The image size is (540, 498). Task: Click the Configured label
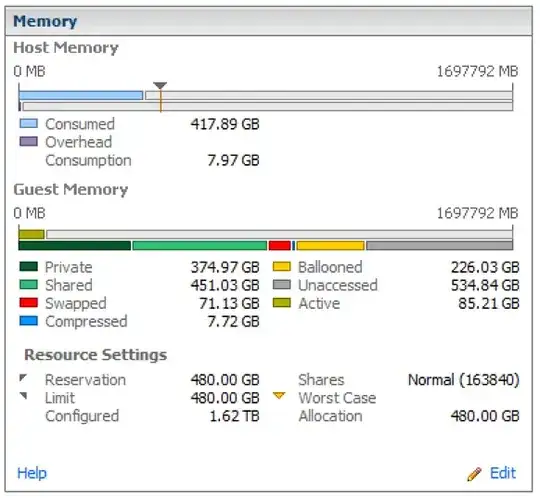(x=82, y=416)
